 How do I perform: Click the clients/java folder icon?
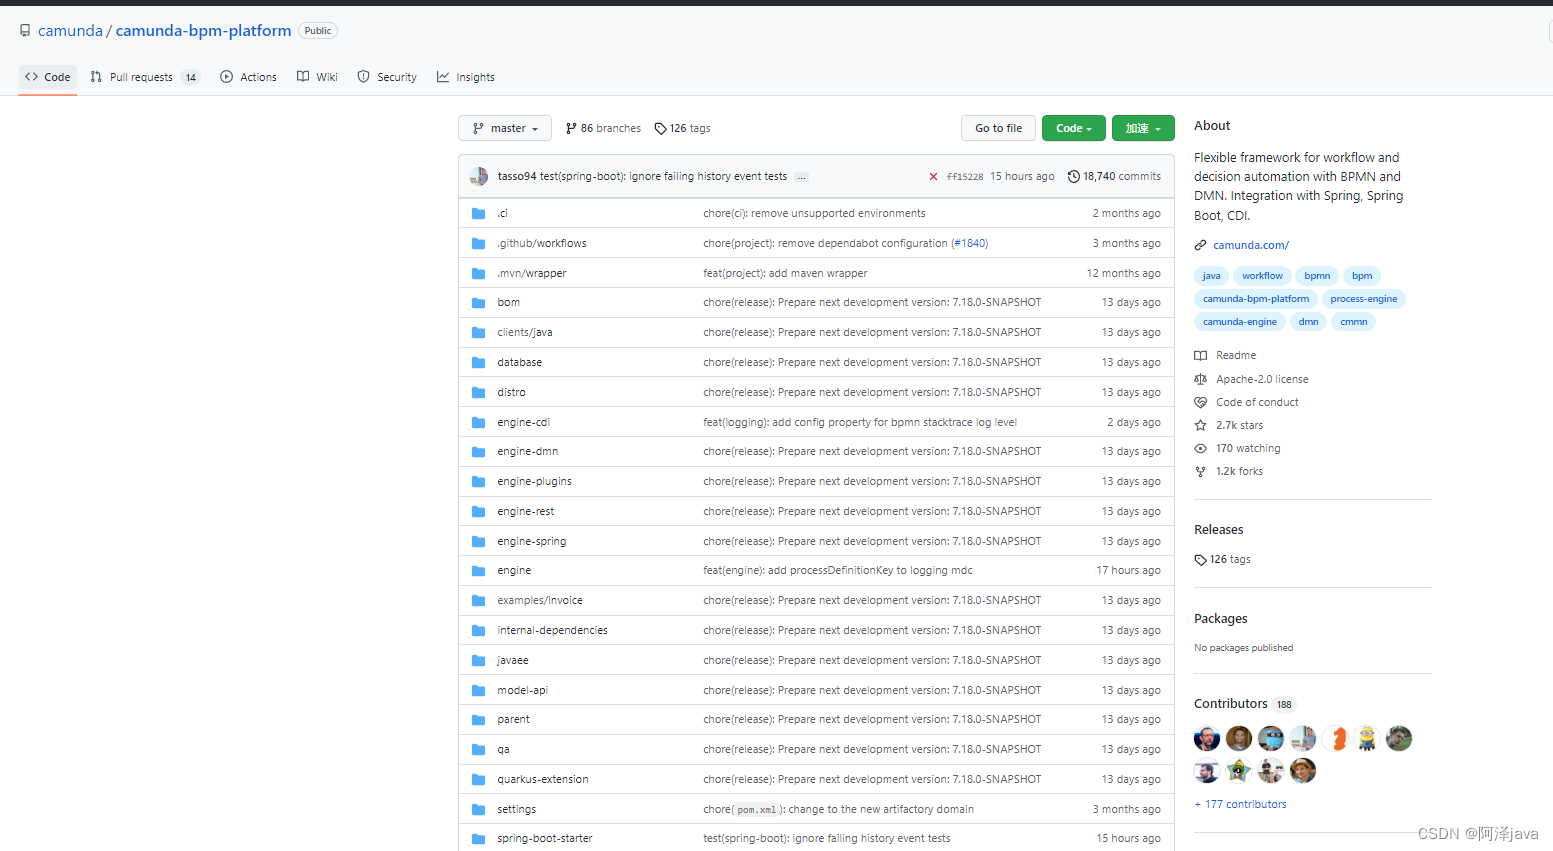478,332
